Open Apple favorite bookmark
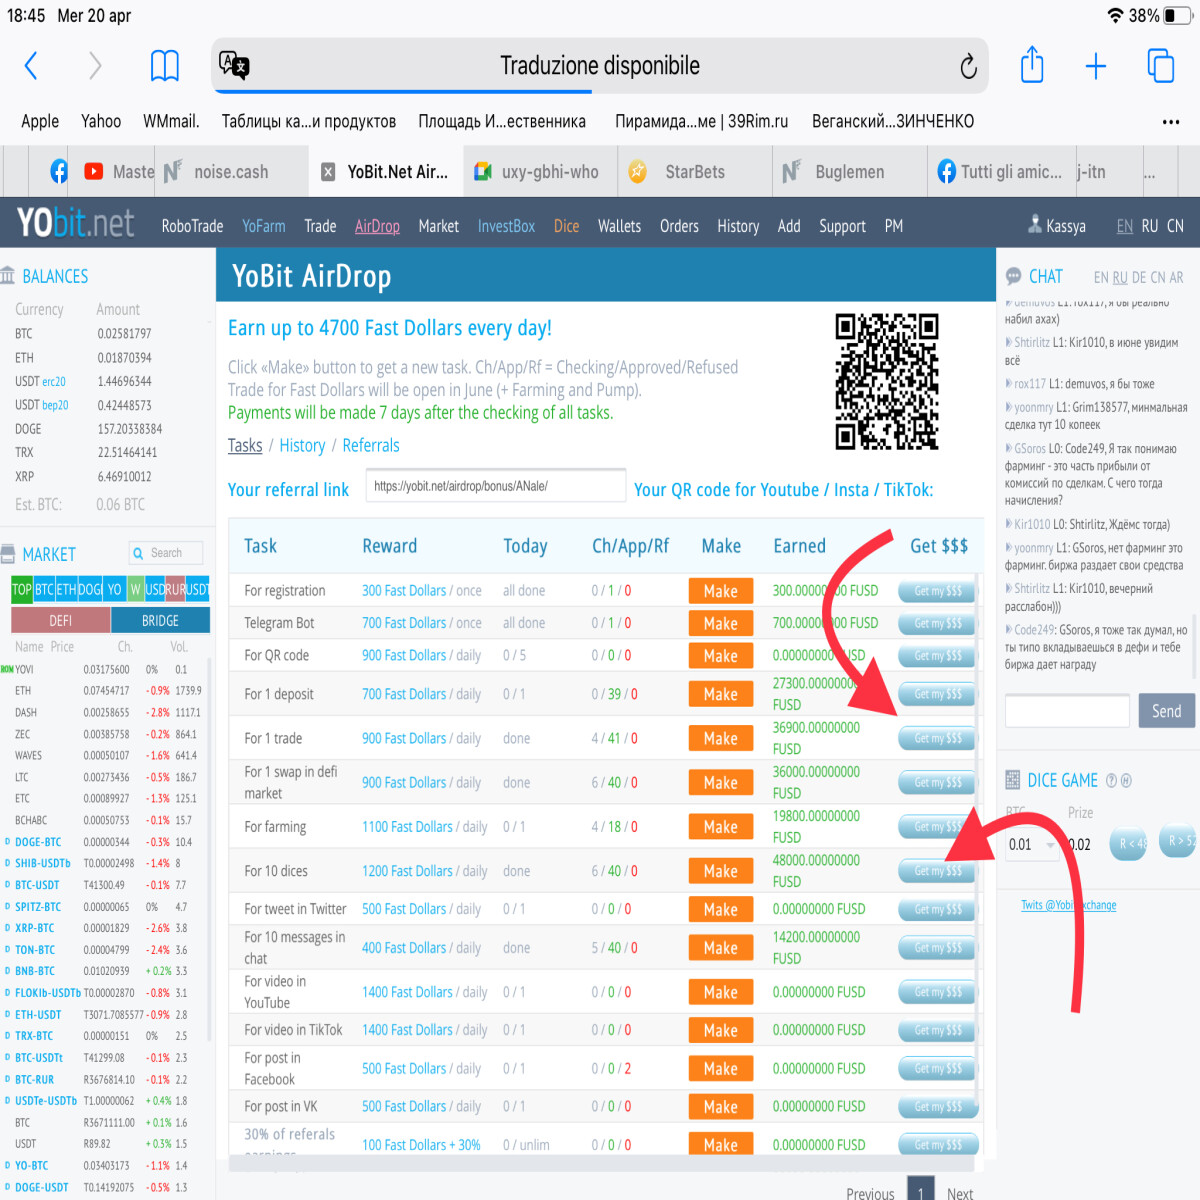The image size is (1200, 1200). pyautogui.click(x=40, y=122)
